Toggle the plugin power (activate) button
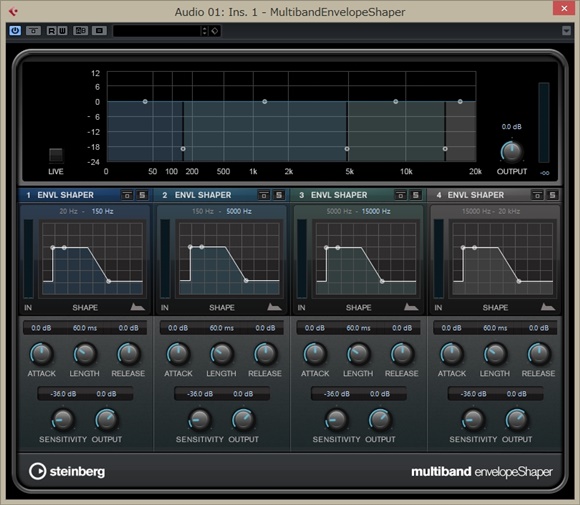This screenshot has width=580, height=505. coord(15,31)
